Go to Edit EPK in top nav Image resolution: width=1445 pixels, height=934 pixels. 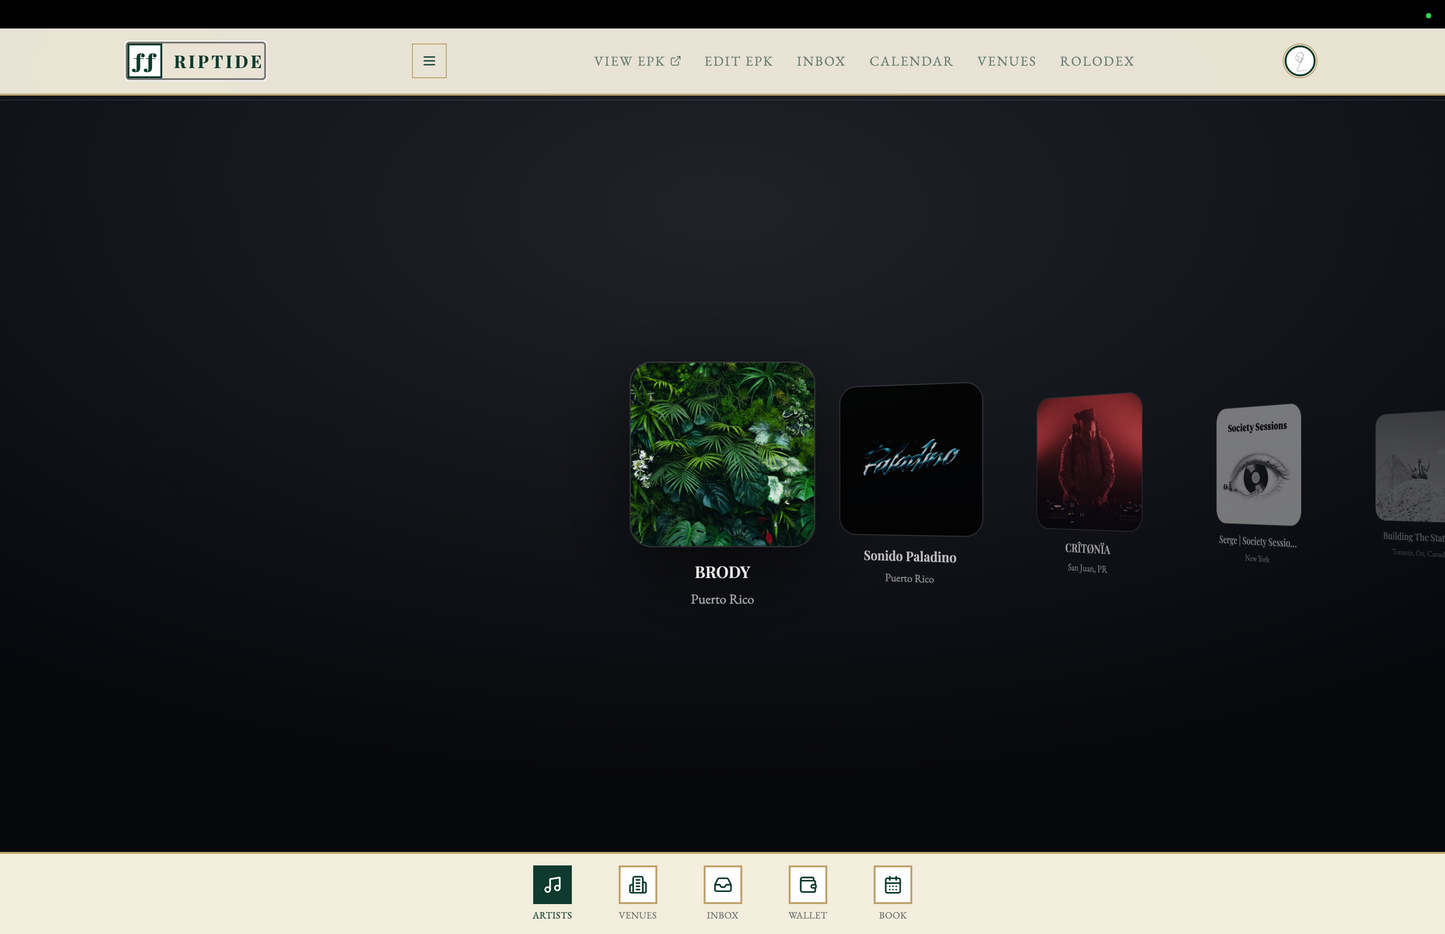(738, 61)
